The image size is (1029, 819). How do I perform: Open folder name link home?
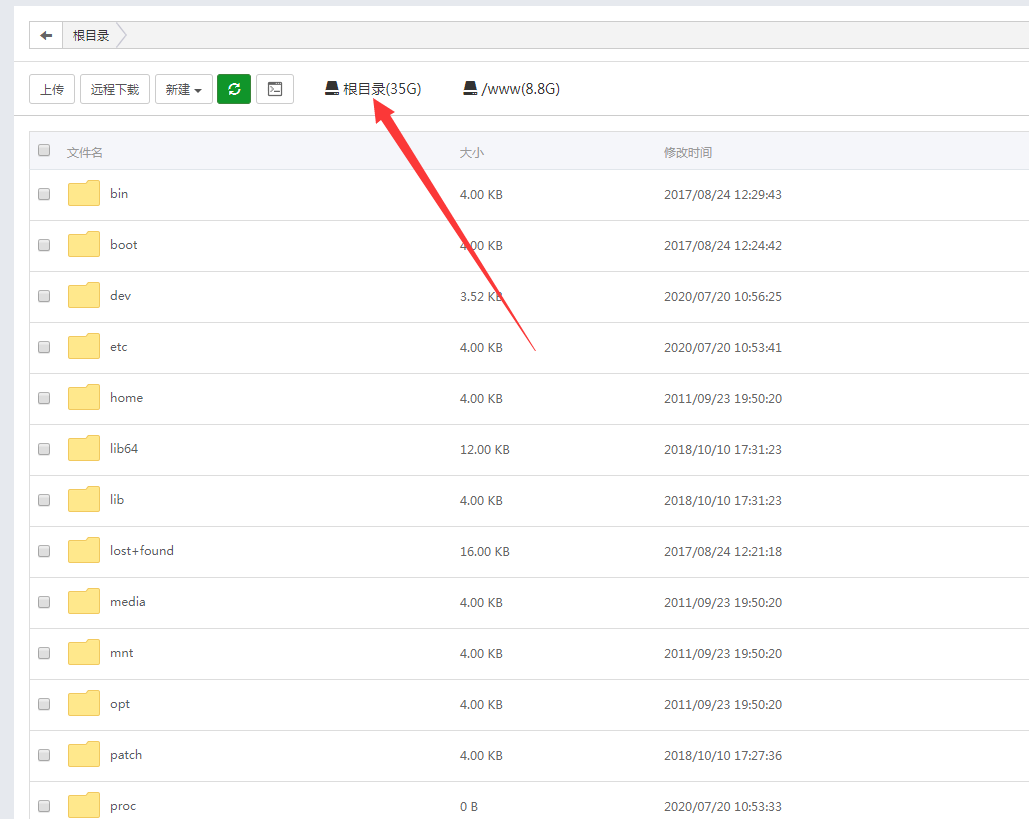pyautogui.click(x=126, y=398)
